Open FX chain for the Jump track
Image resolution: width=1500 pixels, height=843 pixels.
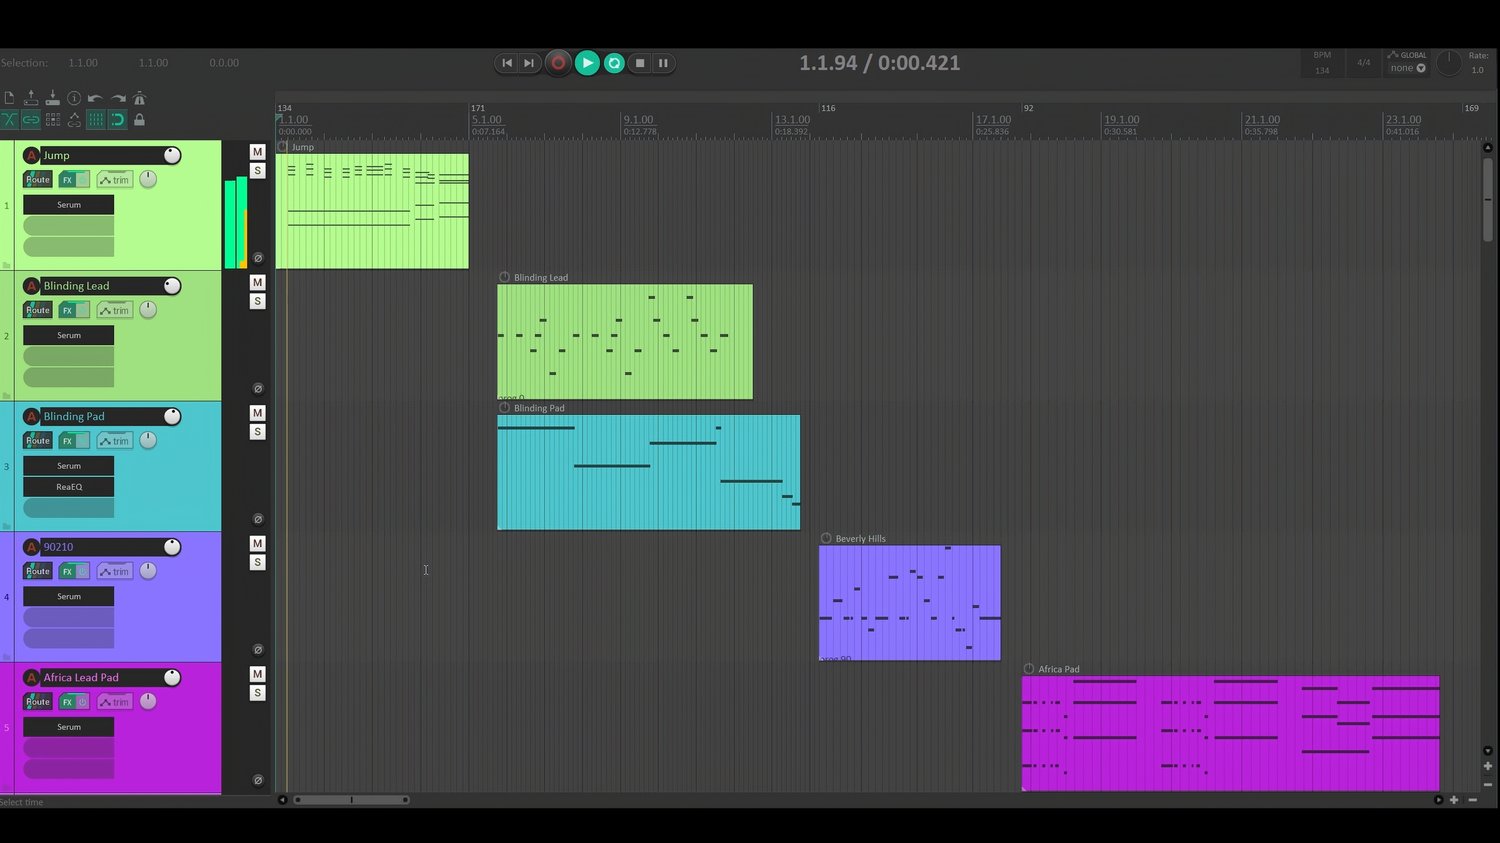tap(67, 180)
